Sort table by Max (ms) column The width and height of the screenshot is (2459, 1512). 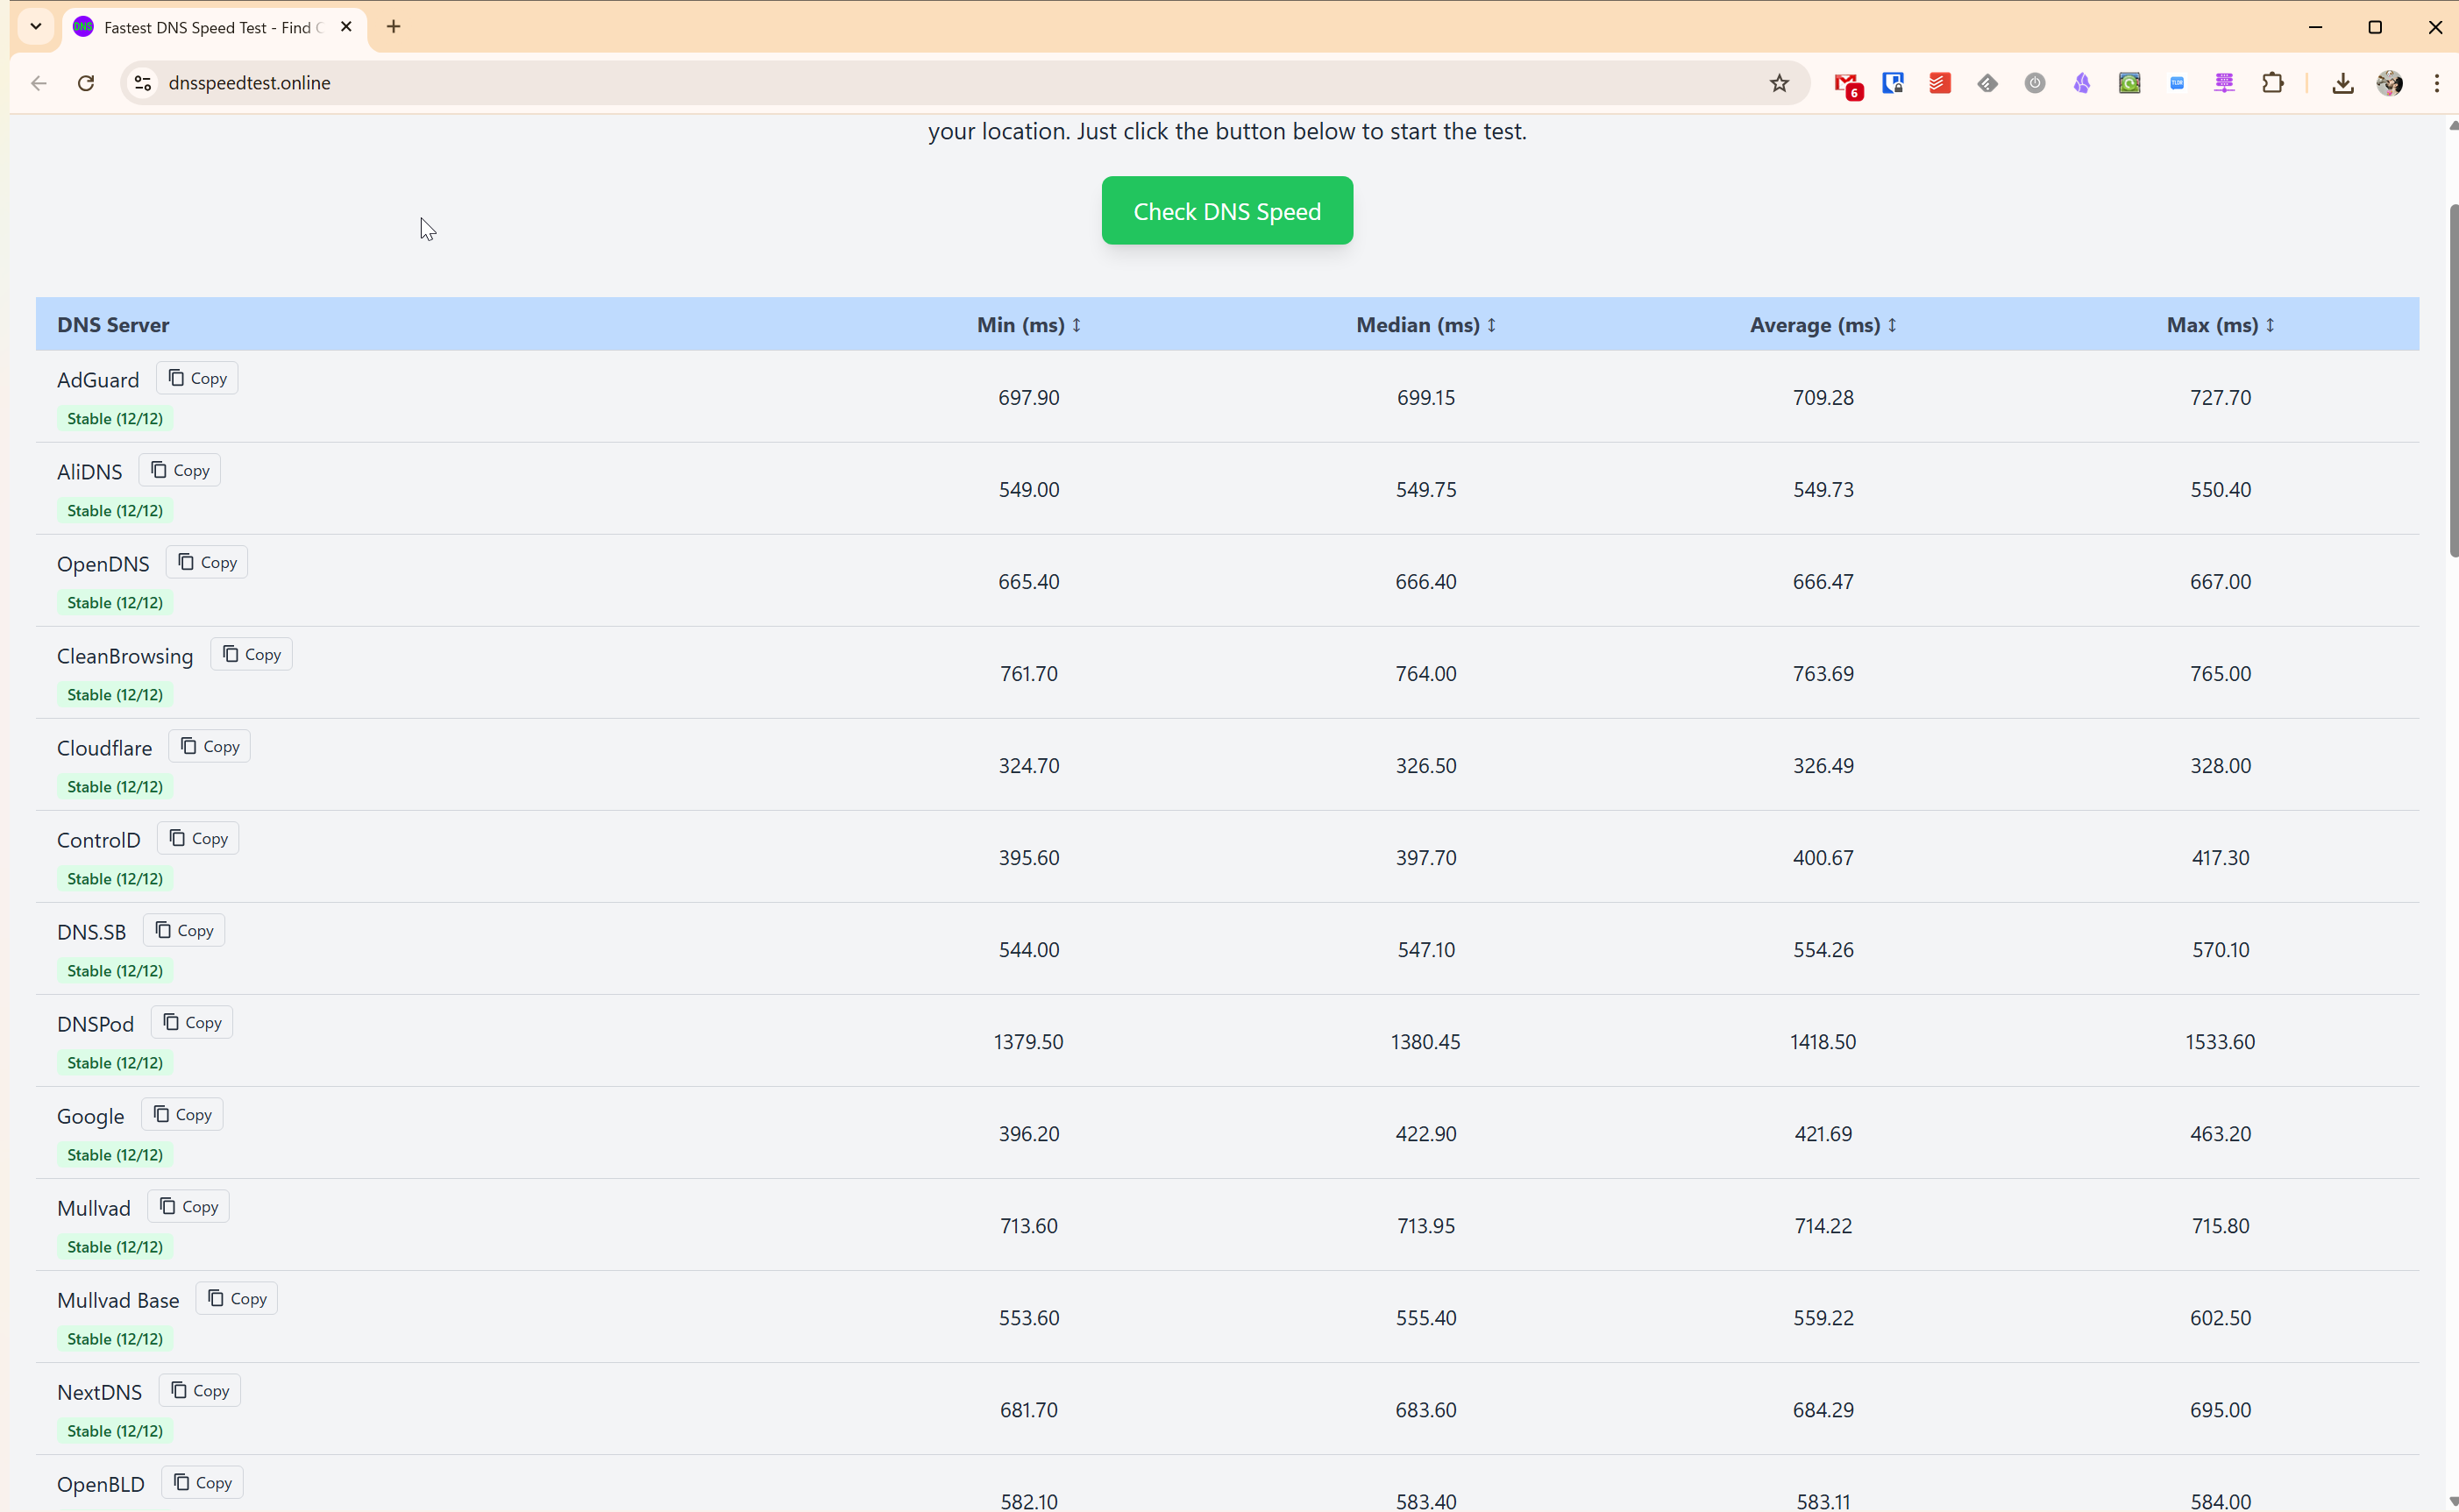pyautogui.click(x=2219, y=325)
